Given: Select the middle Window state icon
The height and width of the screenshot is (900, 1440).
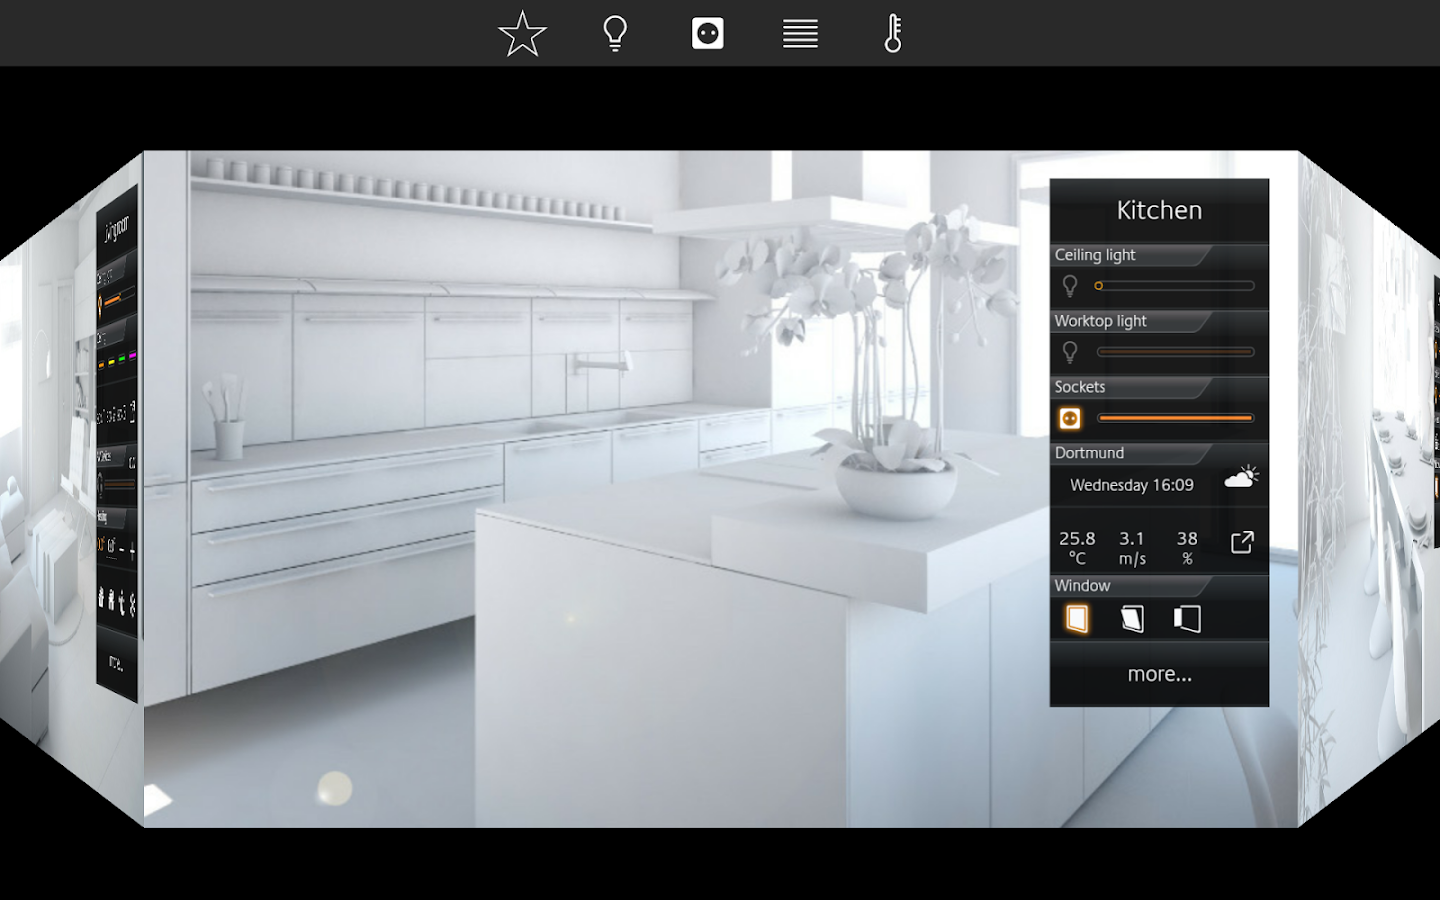Looking at the screenshot, I should [1132, 619].
